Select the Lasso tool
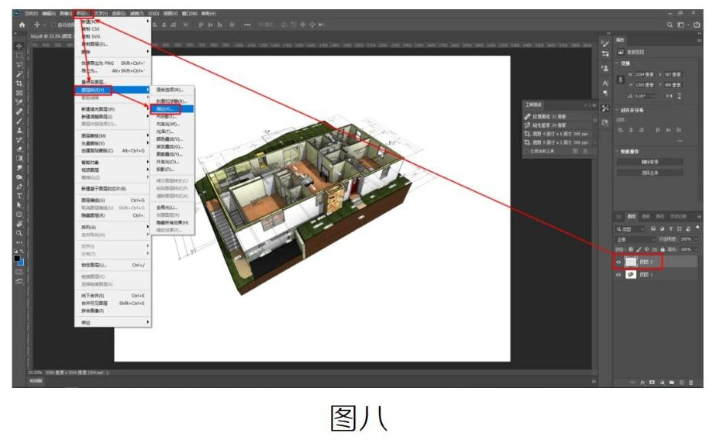The width and height of the screenshot is (713, 446). pos(19,65)
